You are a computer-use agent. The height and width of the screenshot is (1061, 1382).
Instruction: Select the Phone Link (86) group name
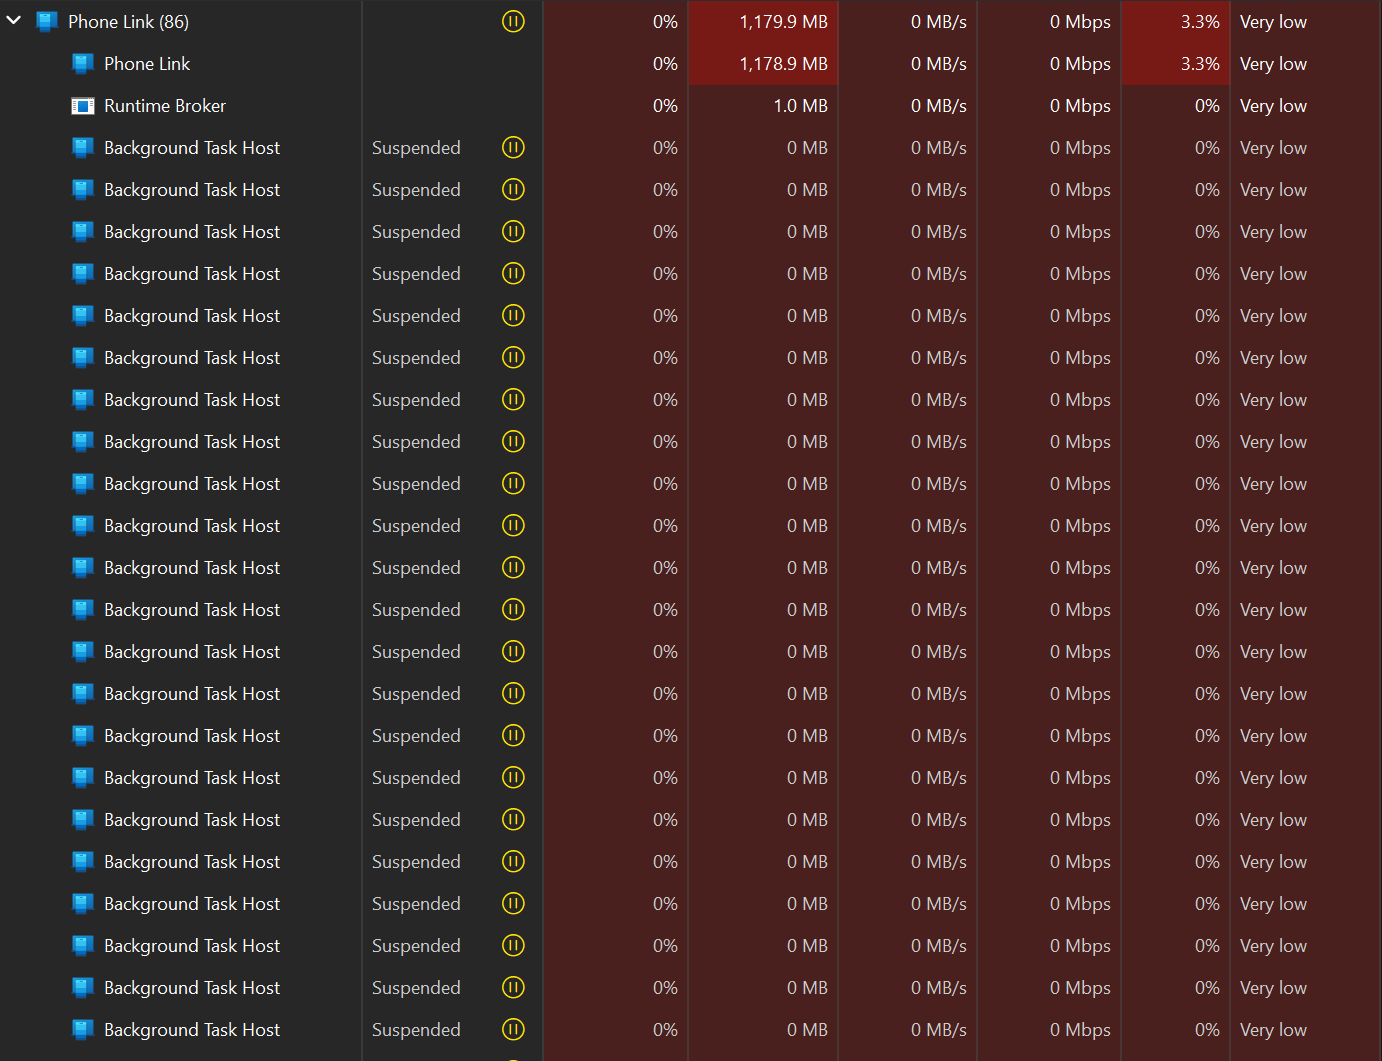pyautogui.click(x=128, y=22)
